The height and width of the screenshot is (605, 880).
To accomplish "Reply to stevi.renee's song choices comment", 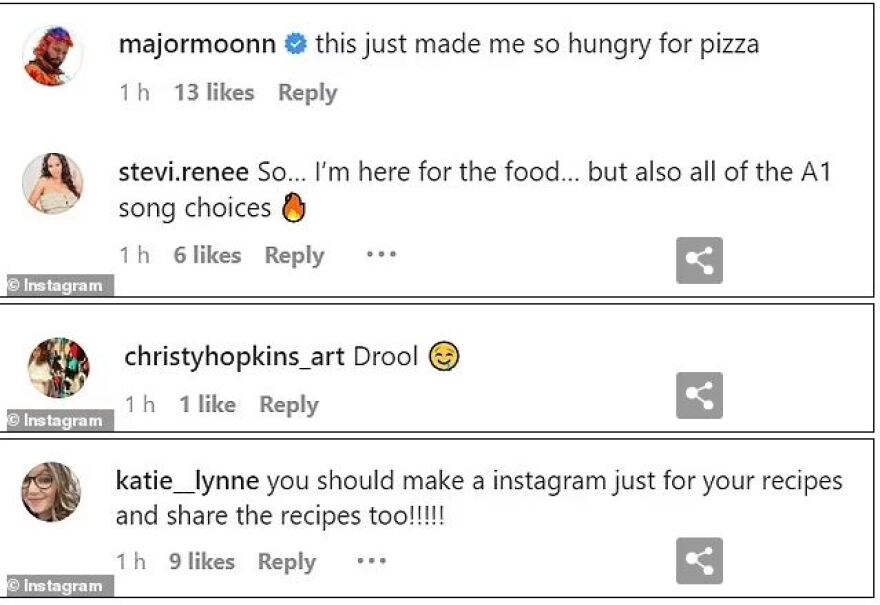I will [x=294, y=256].
